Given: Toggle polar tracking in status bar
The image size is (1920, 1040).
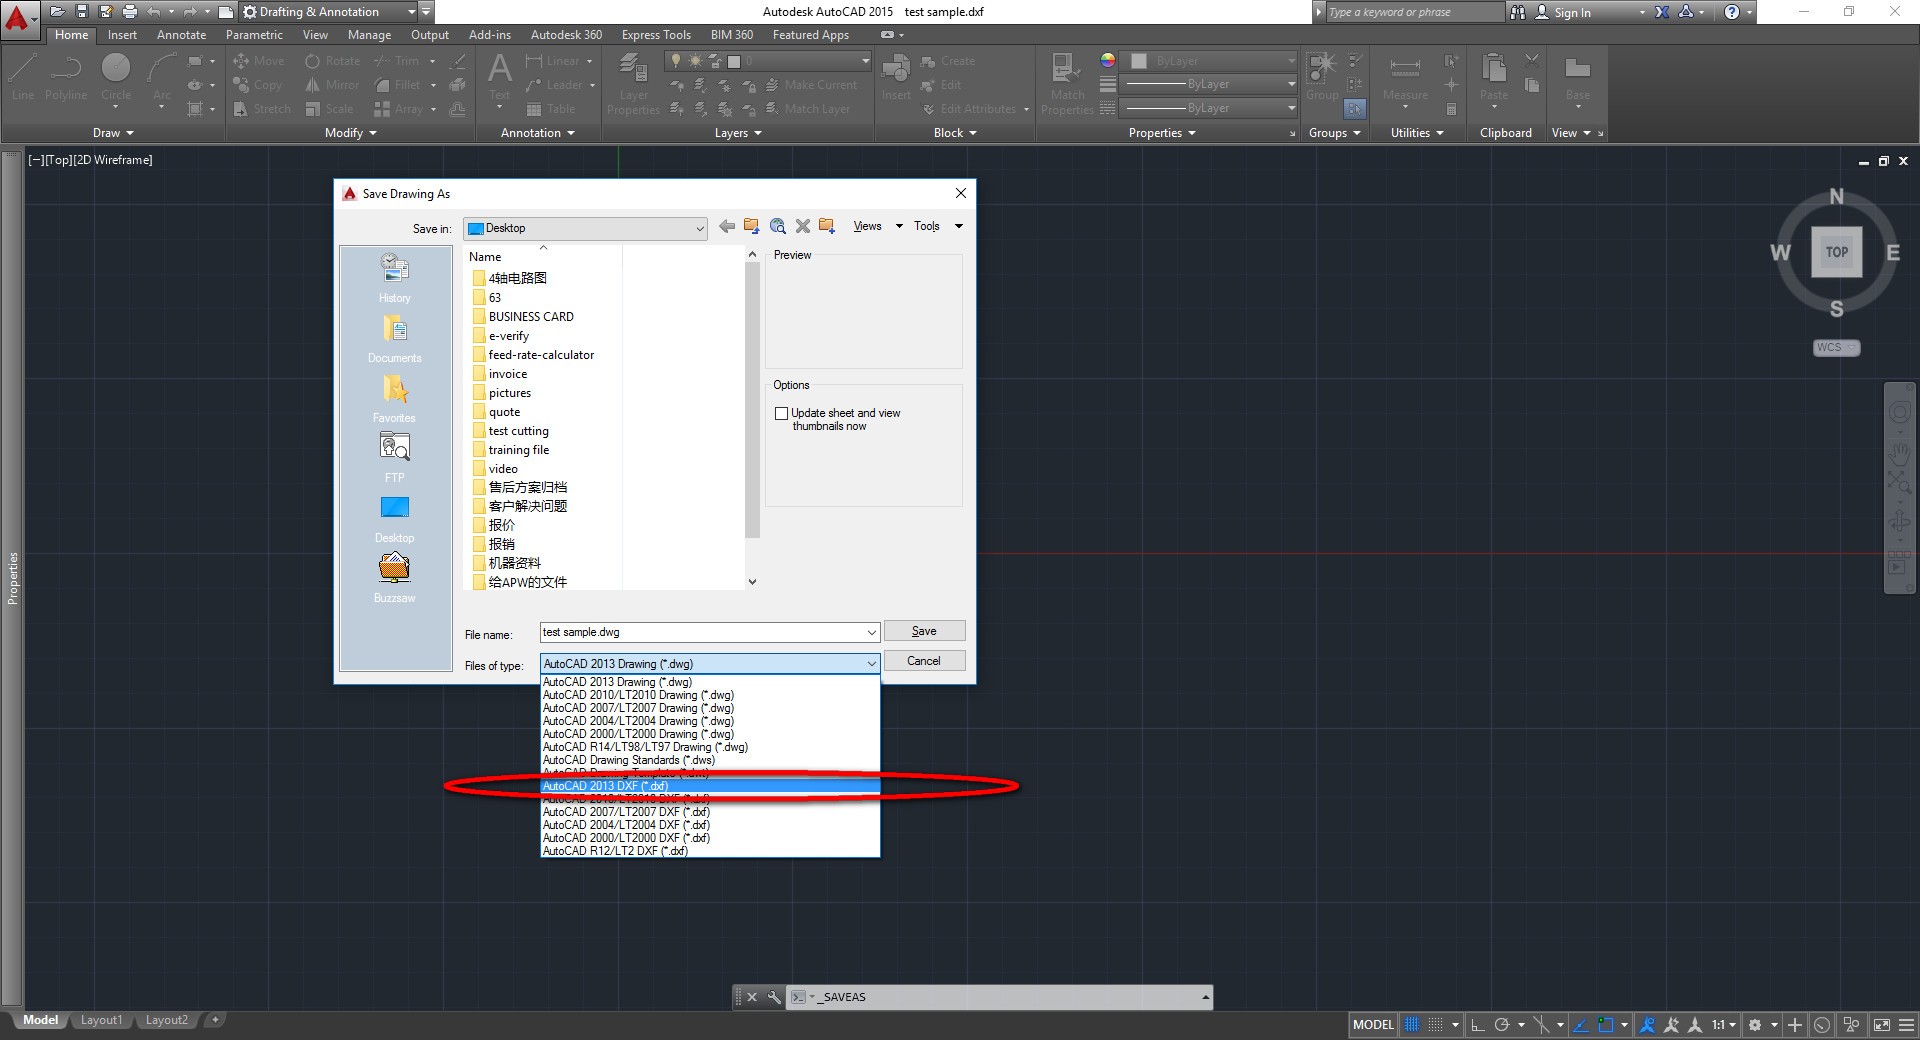Looking at the screenshot, I should pos(1502,1025).
